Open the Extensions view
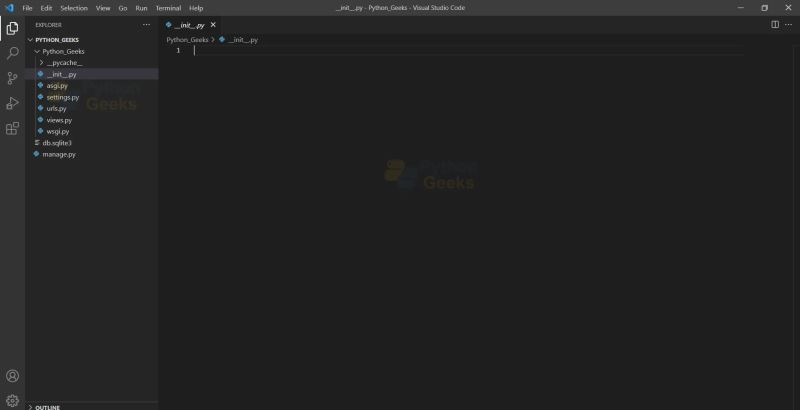Screen dimensions: 800x410 tap(12, 128)
